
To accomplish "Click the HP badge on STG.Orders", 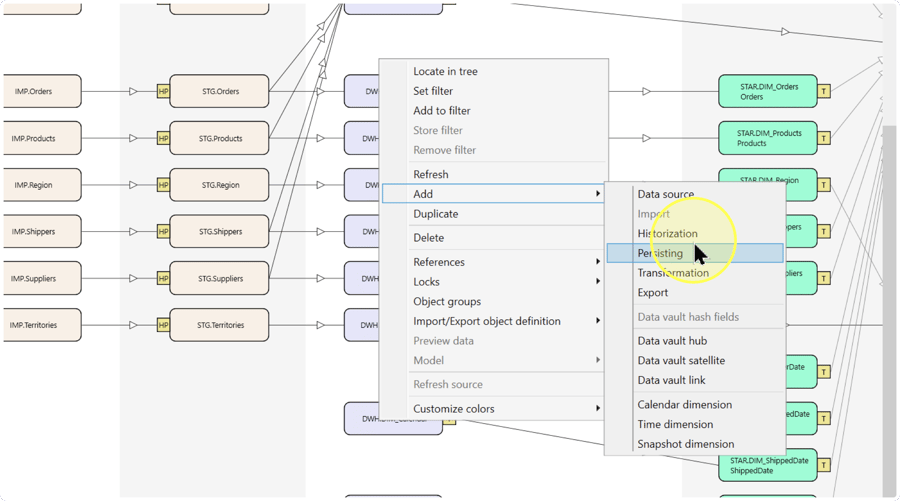I will tap(163, 91).
